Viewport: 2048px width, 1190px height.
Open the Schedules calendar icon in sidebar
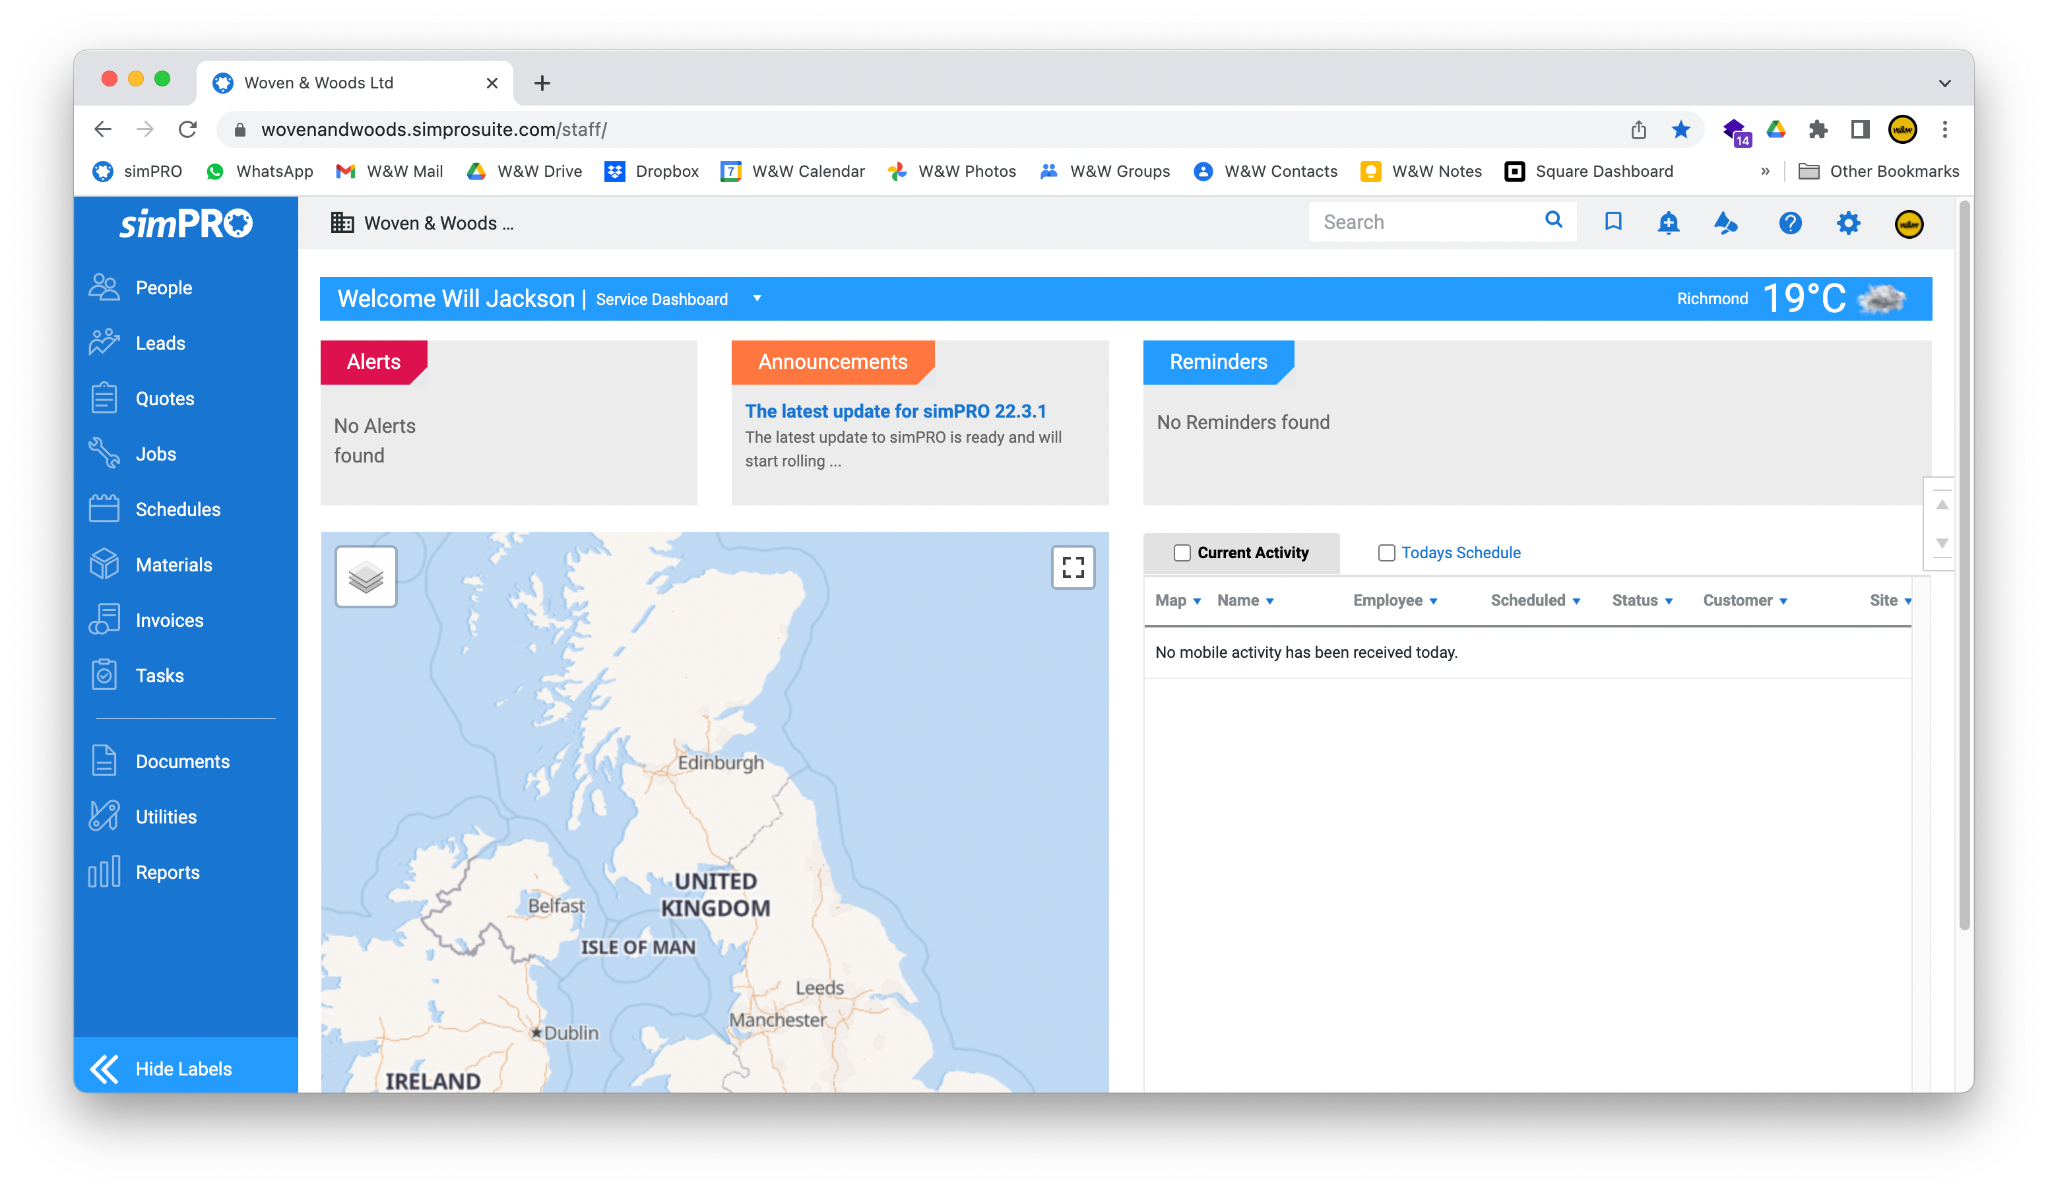(104, 509)
